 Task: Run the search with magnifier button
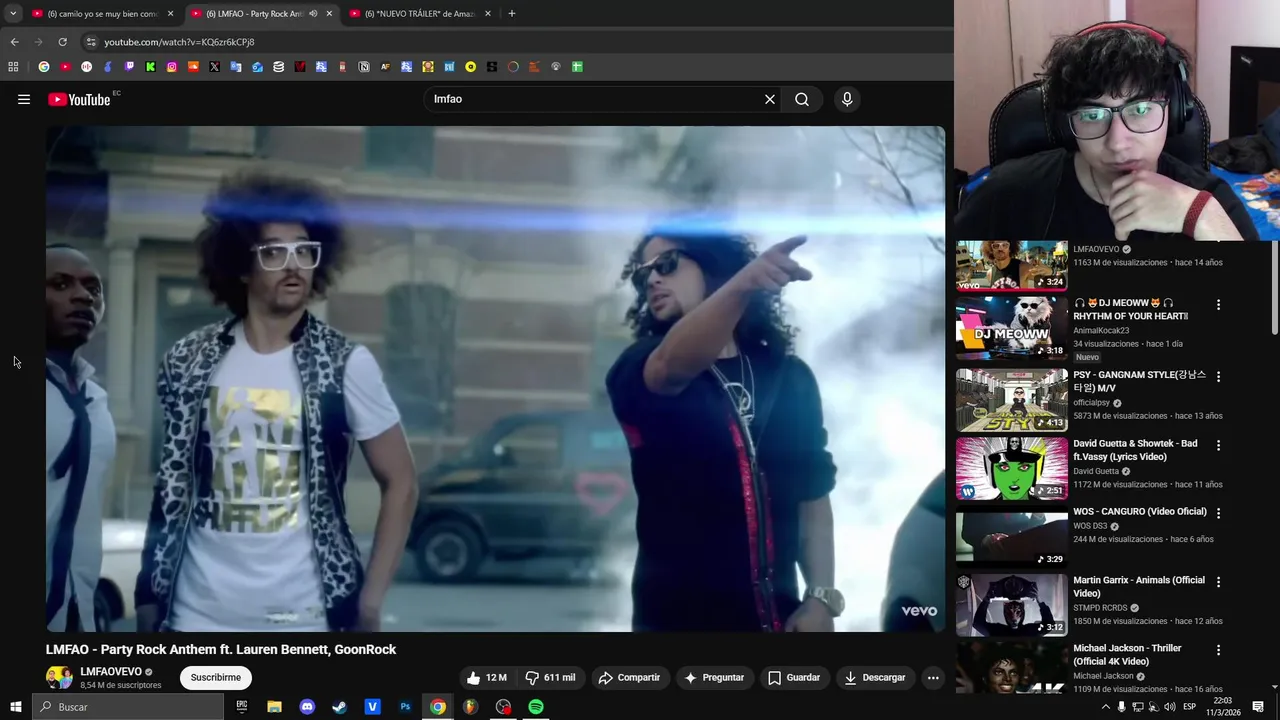(x=802, y=99)
